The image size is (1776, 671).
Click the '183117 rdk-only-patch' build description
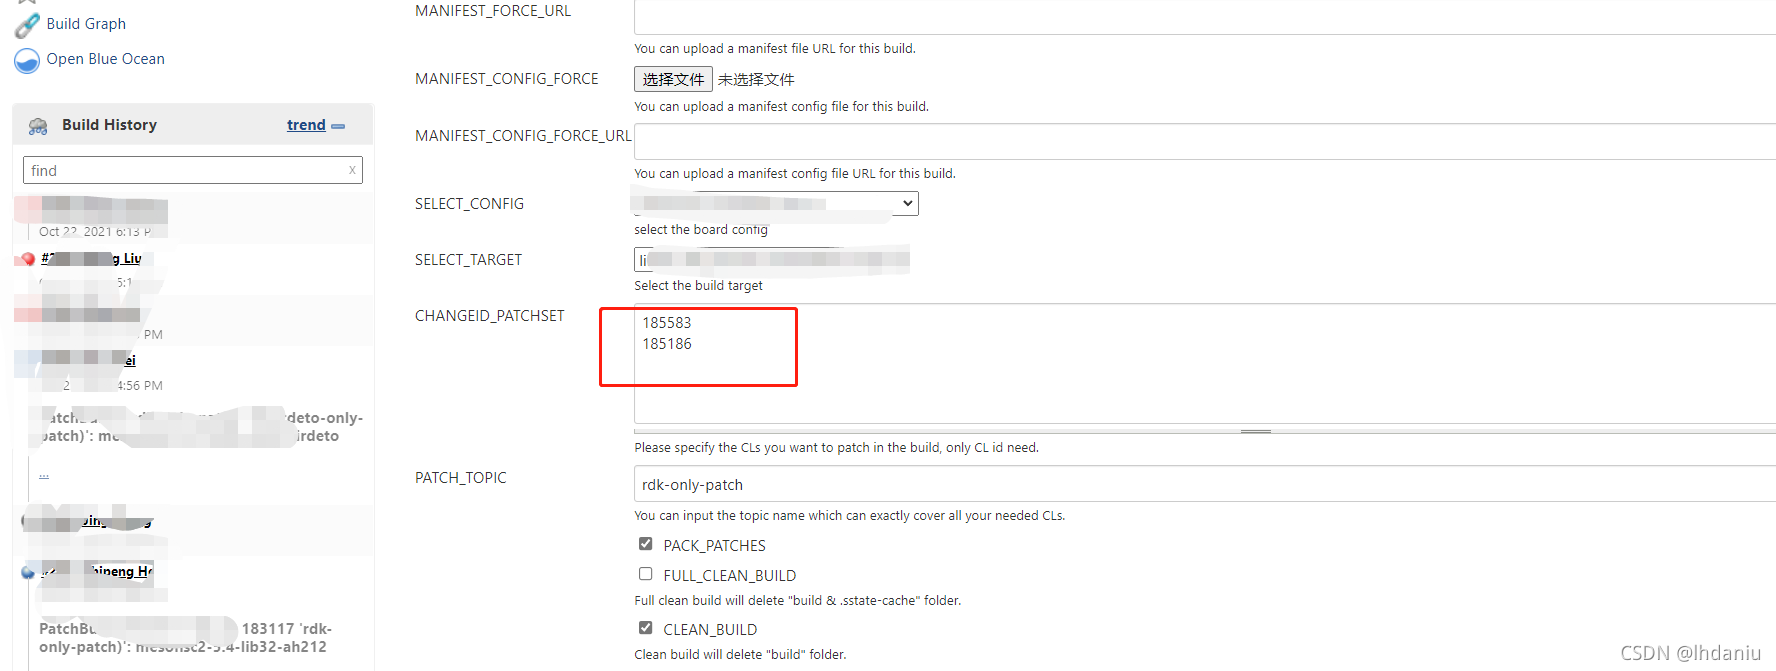point(185,637)
